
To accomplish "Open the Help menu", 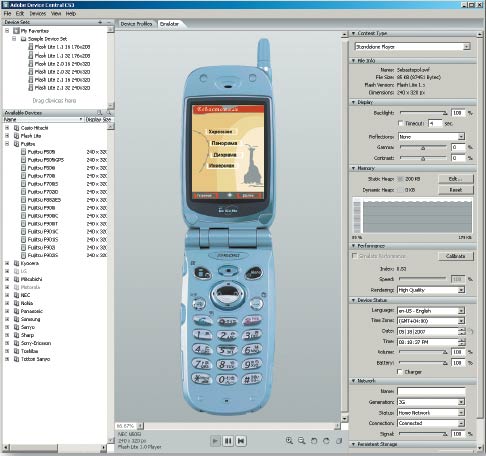I will coord(71,14).
